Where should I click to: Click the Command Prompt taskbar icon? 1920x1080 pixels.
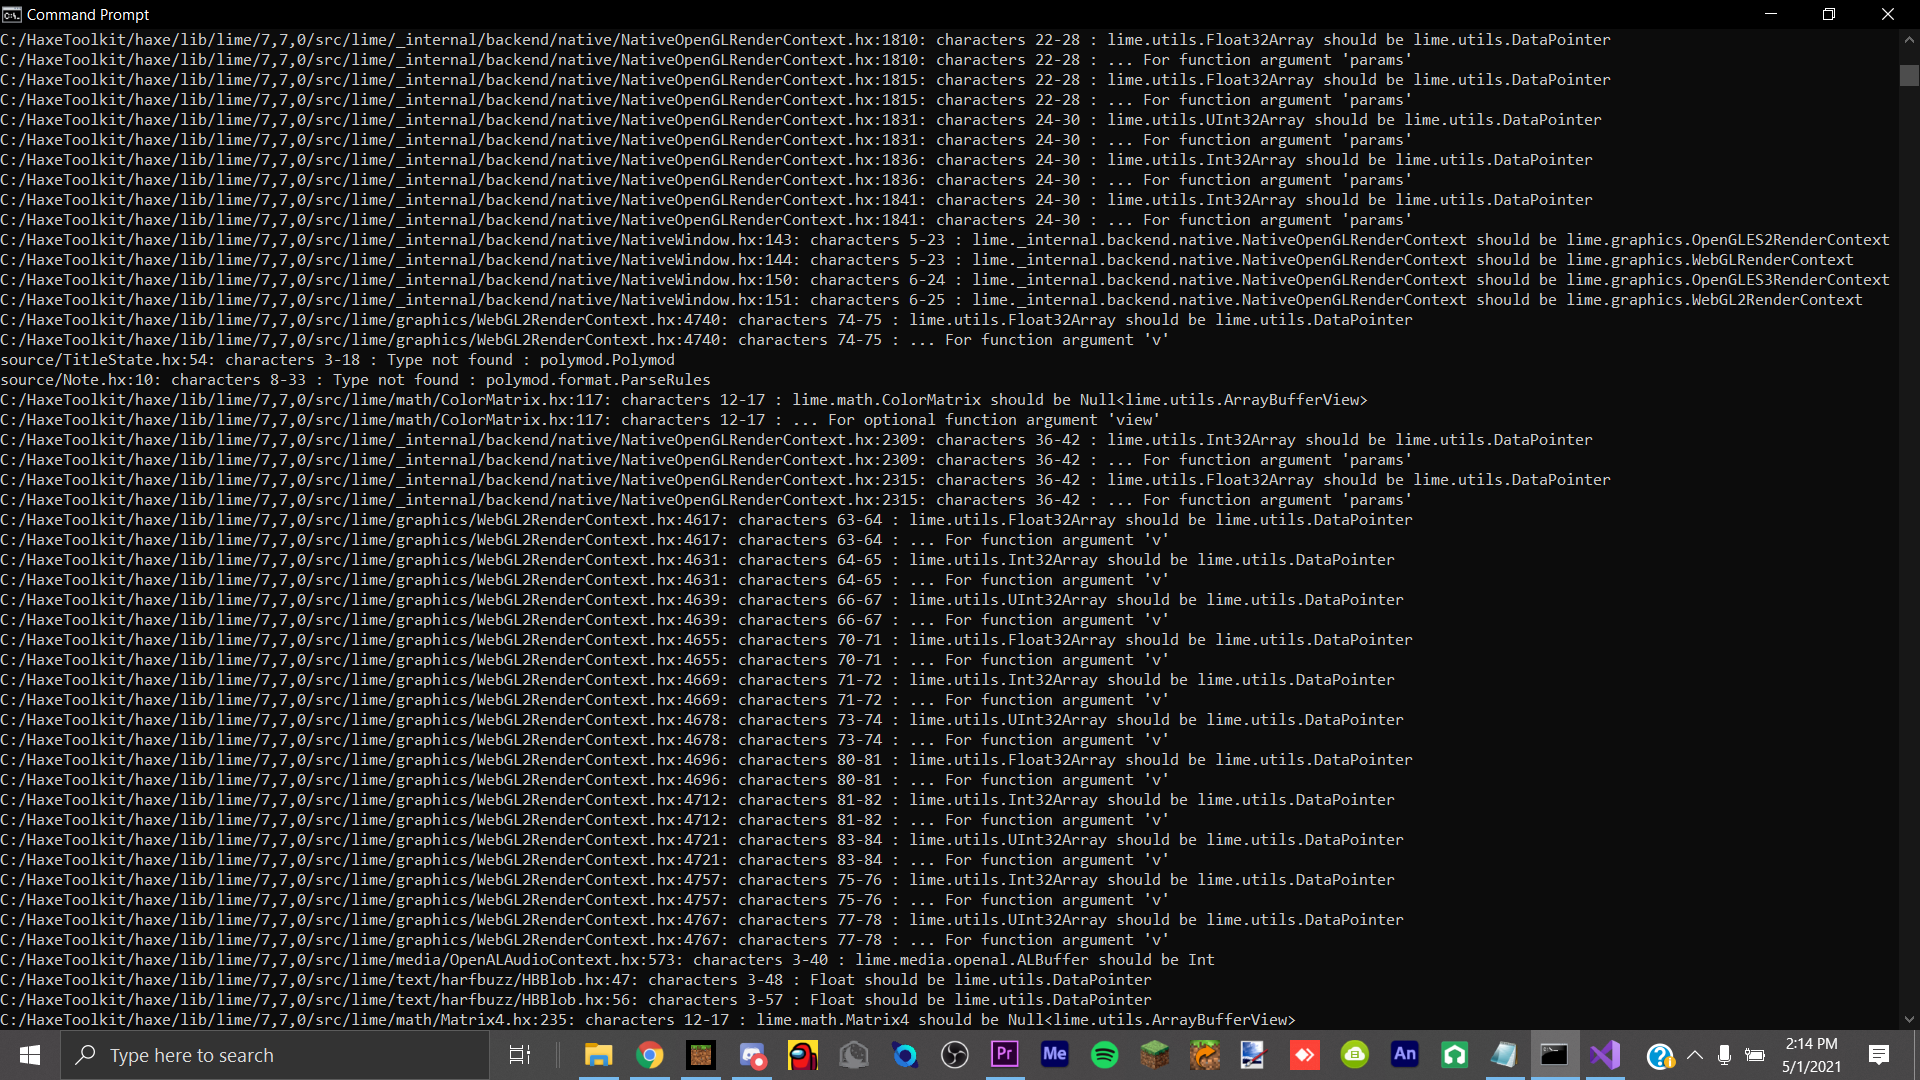[1554, 1055]
